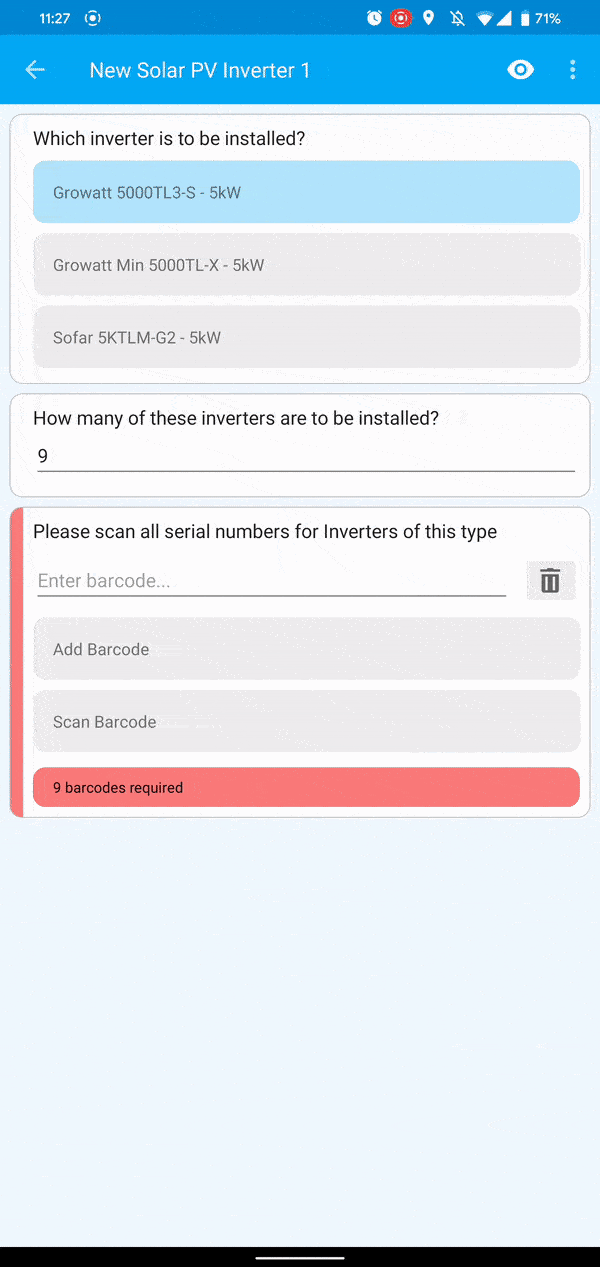600x1267 pixels.
Task: Choose Growatt Min 5000TL-X - 5kW
Action: pos(306,265)
